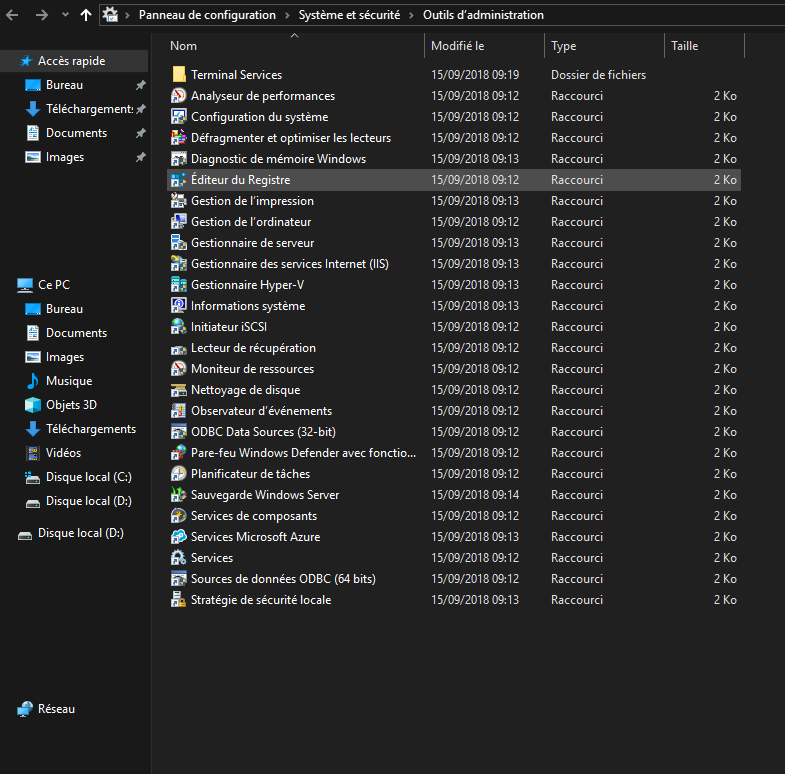Click the Gestionnaire des services Internet (IIS) icon

pos(179,264)
